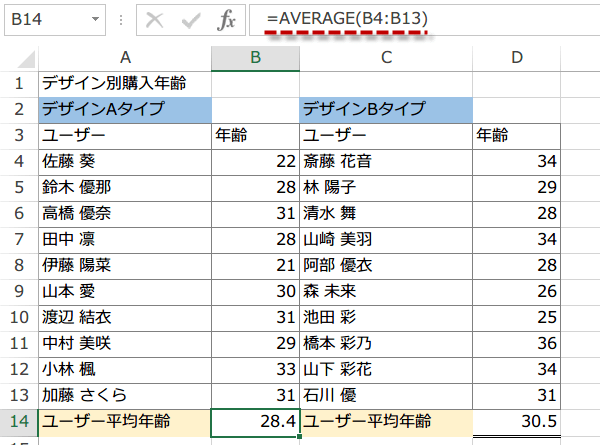This screenshot has height=445, width=600.
Task: Select row 3 header
Action: pyautogui.click(x=19, y=136)
